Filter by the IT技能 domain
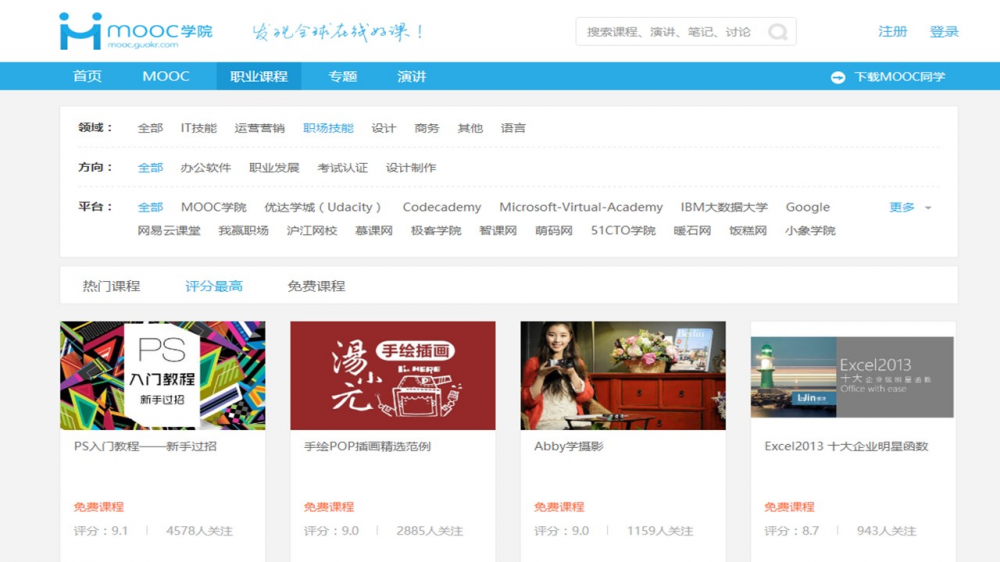Viewport: 1000px width, 562px height. [x=198, y=128]
